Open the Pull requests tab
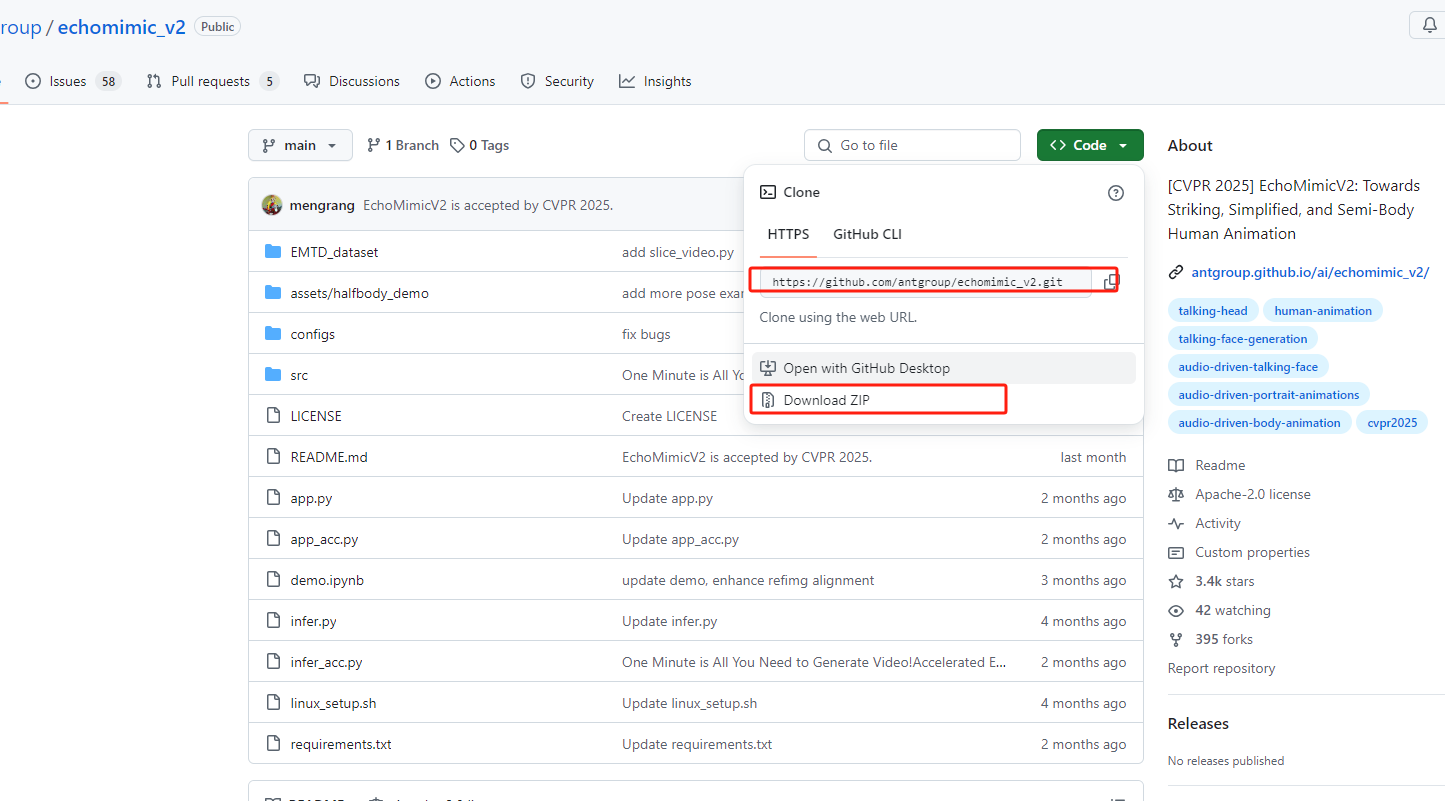 click(212, 81)
